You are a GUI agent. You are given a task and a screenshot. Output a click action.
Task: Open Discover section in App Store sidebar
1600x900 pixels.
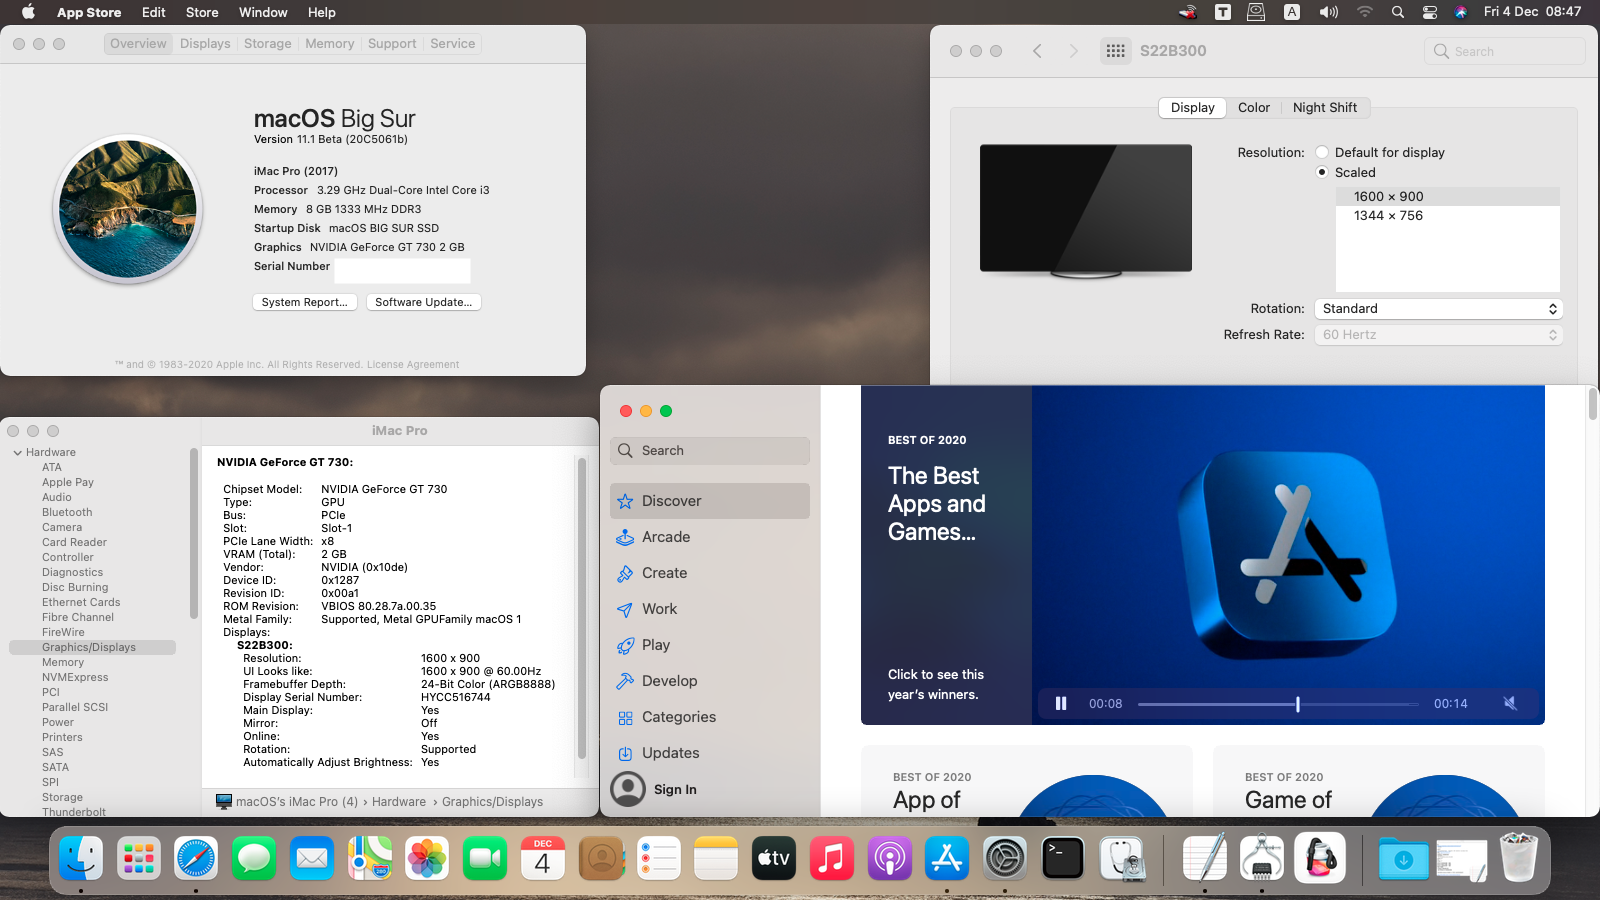(709, 501)
